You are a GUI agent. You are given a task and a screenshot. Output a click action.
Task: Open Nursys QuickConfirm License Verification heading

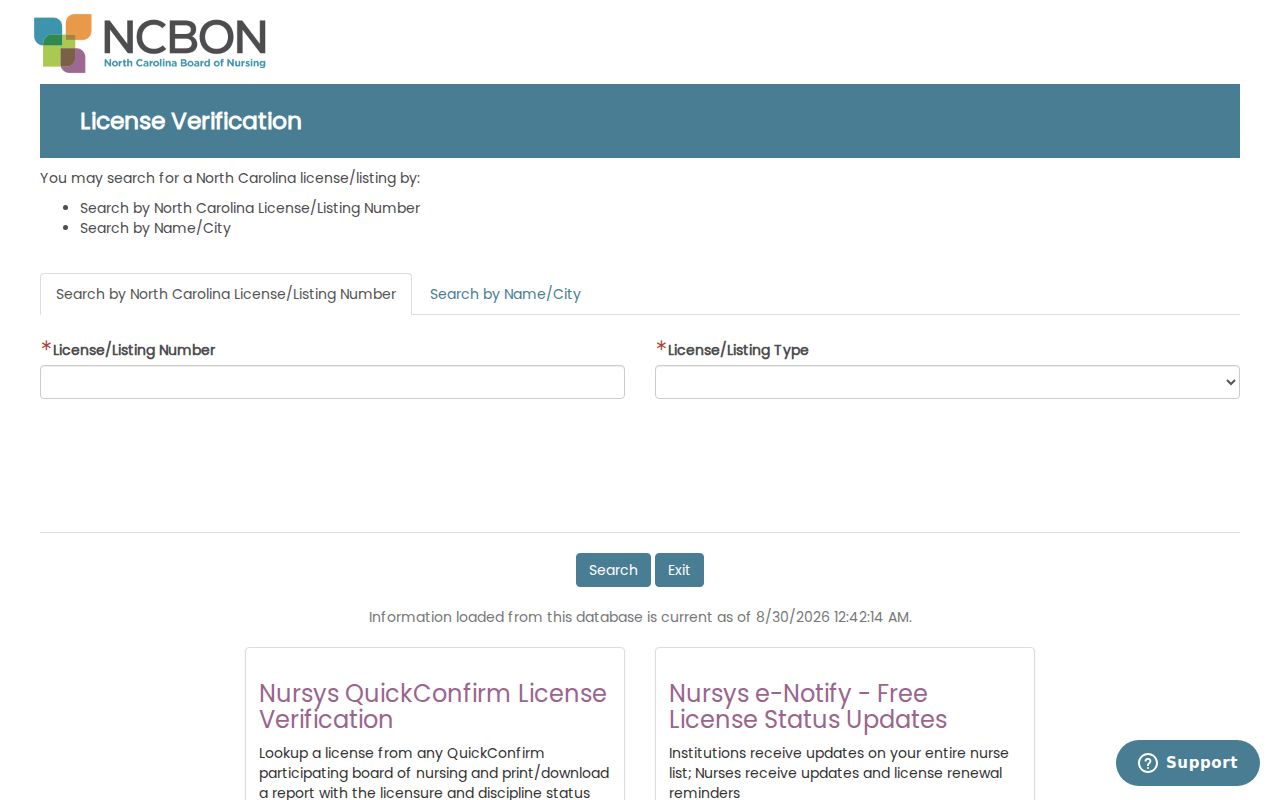[x=433, y=706]
